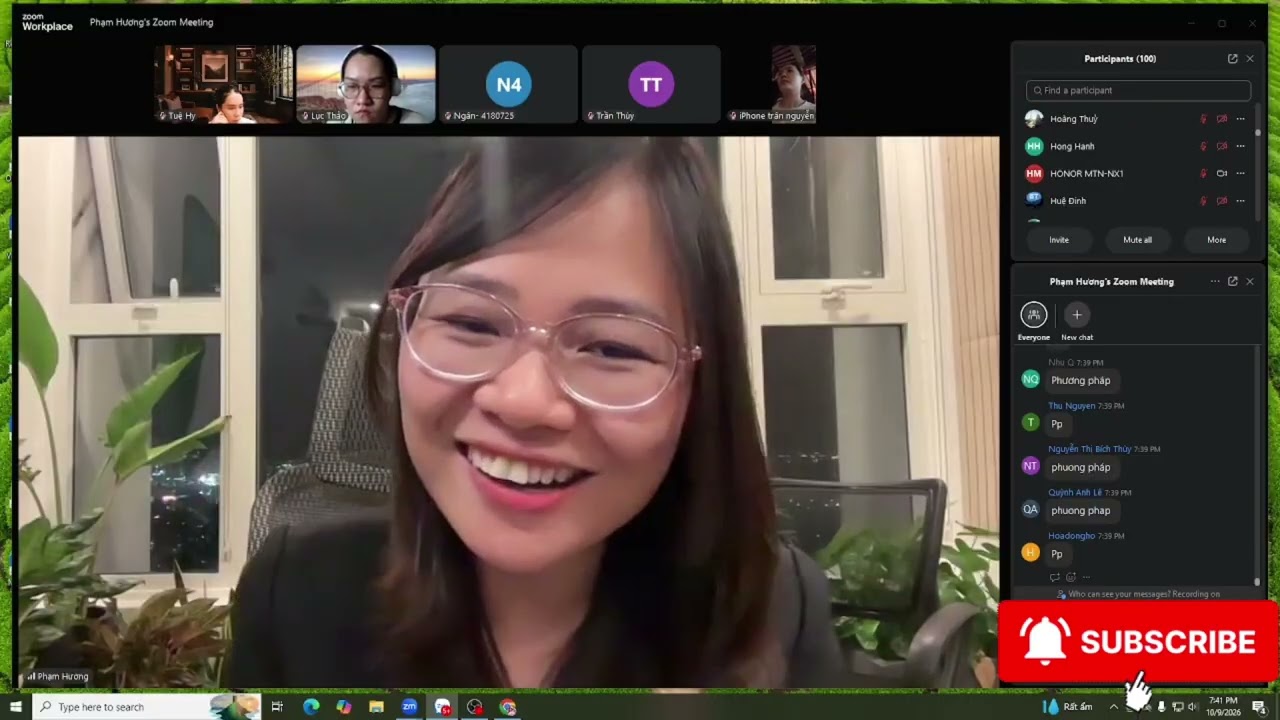Select the TT Trần Thùy participant tile

click(651, 84)
